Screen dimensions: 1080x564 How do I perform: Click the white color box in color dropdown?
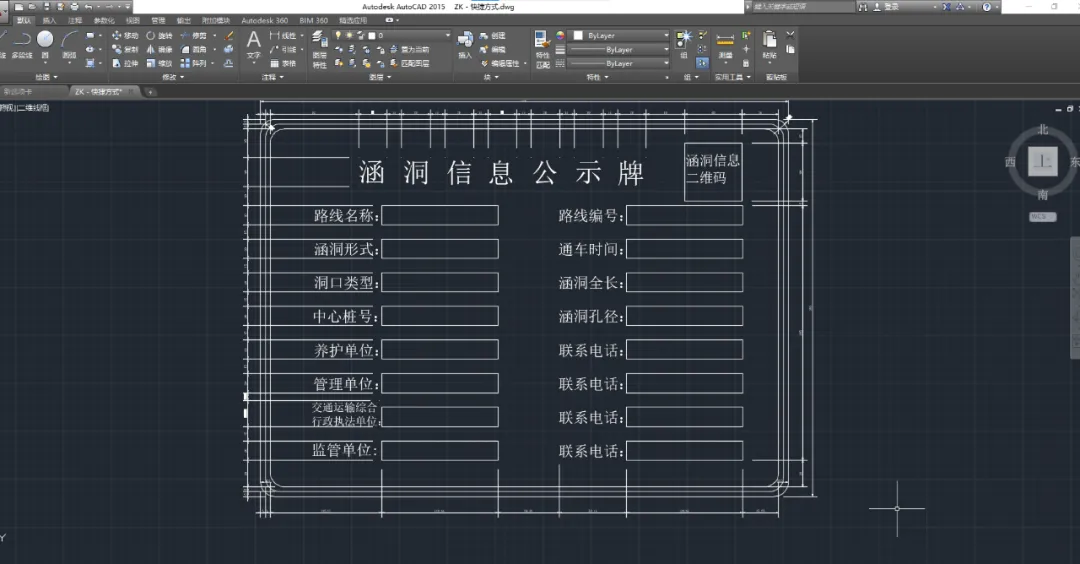point(579,35)
